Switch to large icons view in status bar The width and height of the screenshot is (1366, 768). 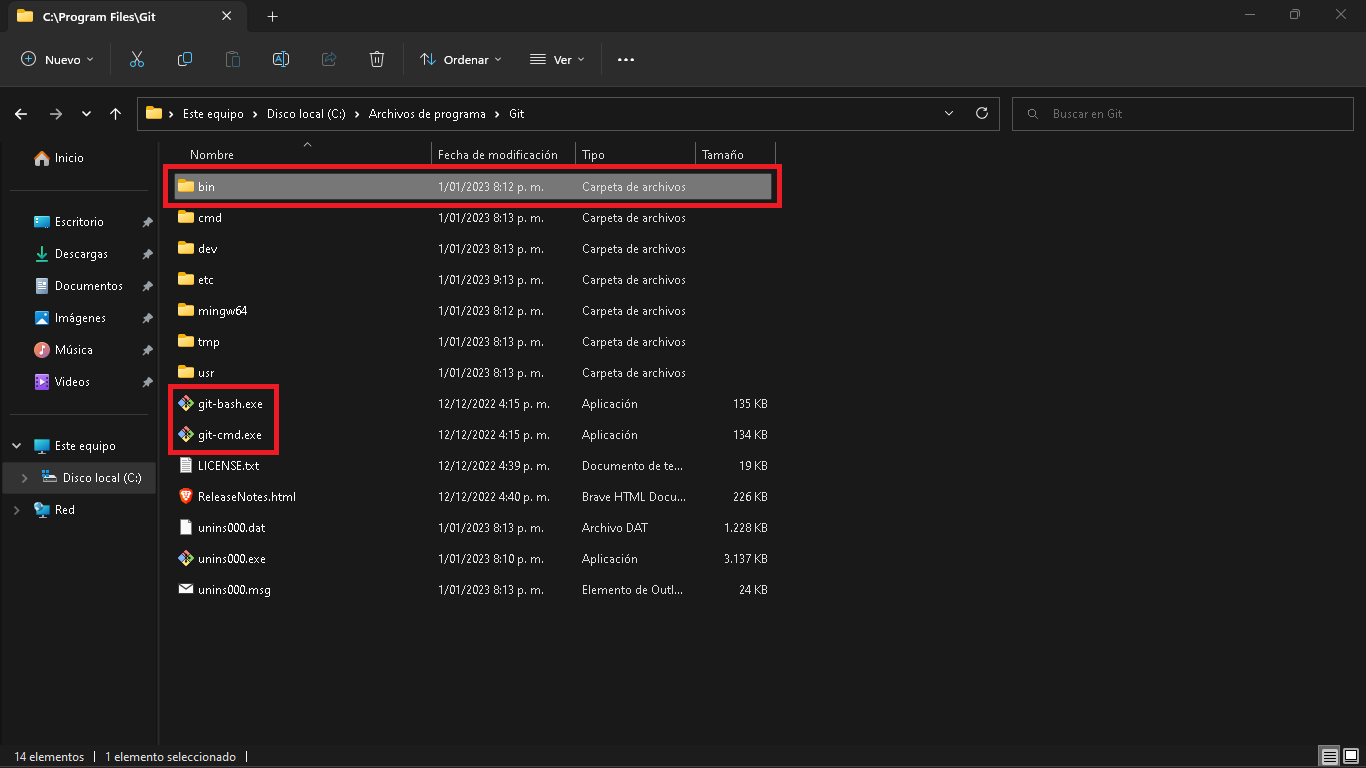(1350, 757)
